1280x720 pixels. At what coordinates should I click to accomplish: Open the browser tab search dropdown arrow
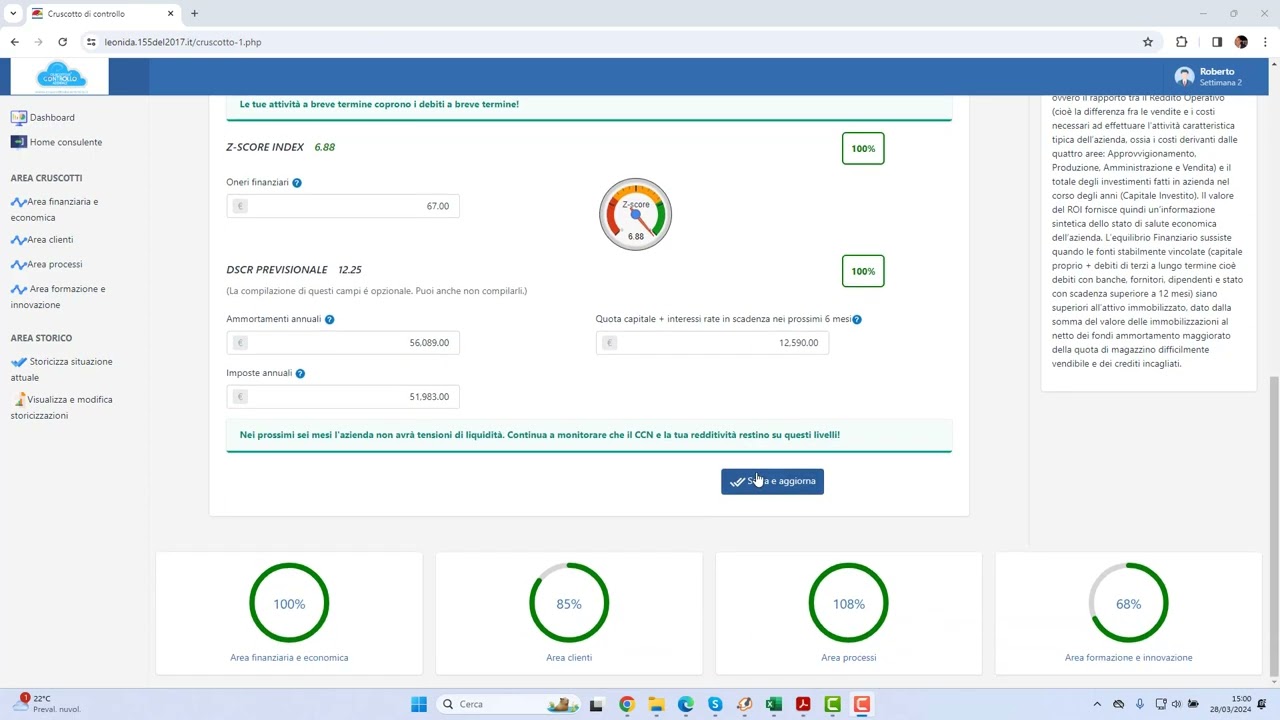[13, 14]
